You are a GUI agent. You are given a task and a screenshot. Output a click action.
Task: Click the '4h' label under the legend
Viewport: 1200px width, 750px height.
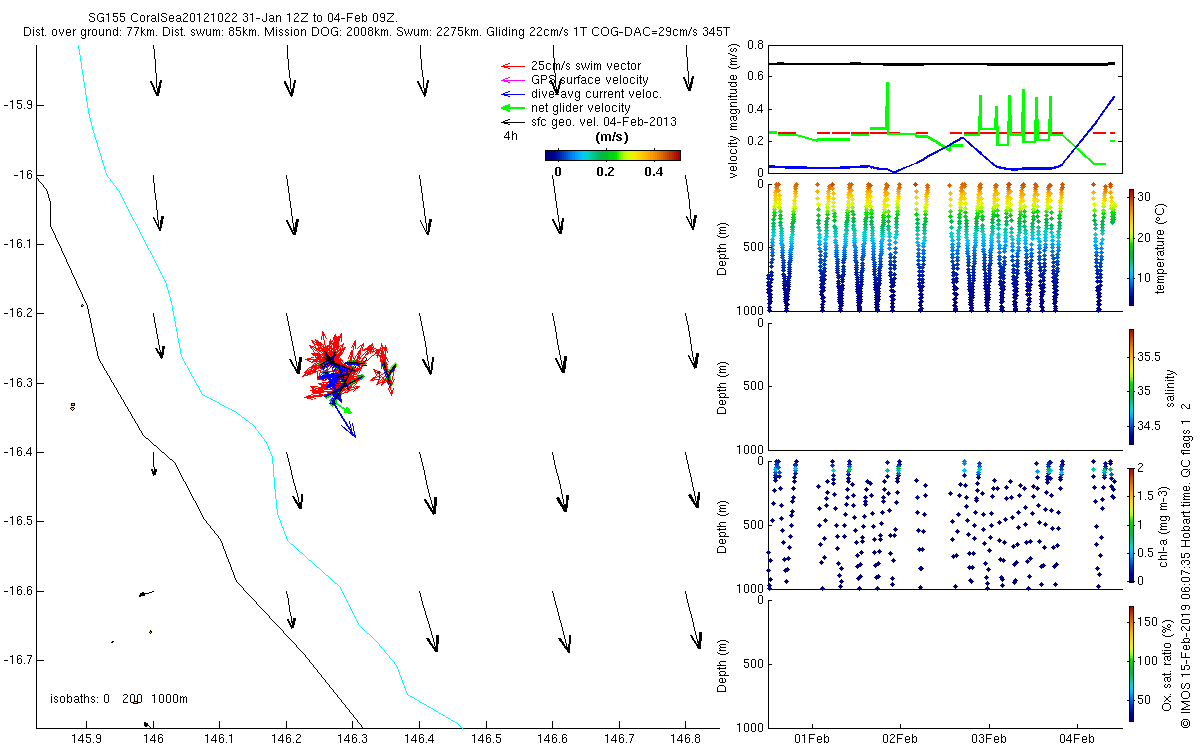pyautogui.click(x=510, y=135)
